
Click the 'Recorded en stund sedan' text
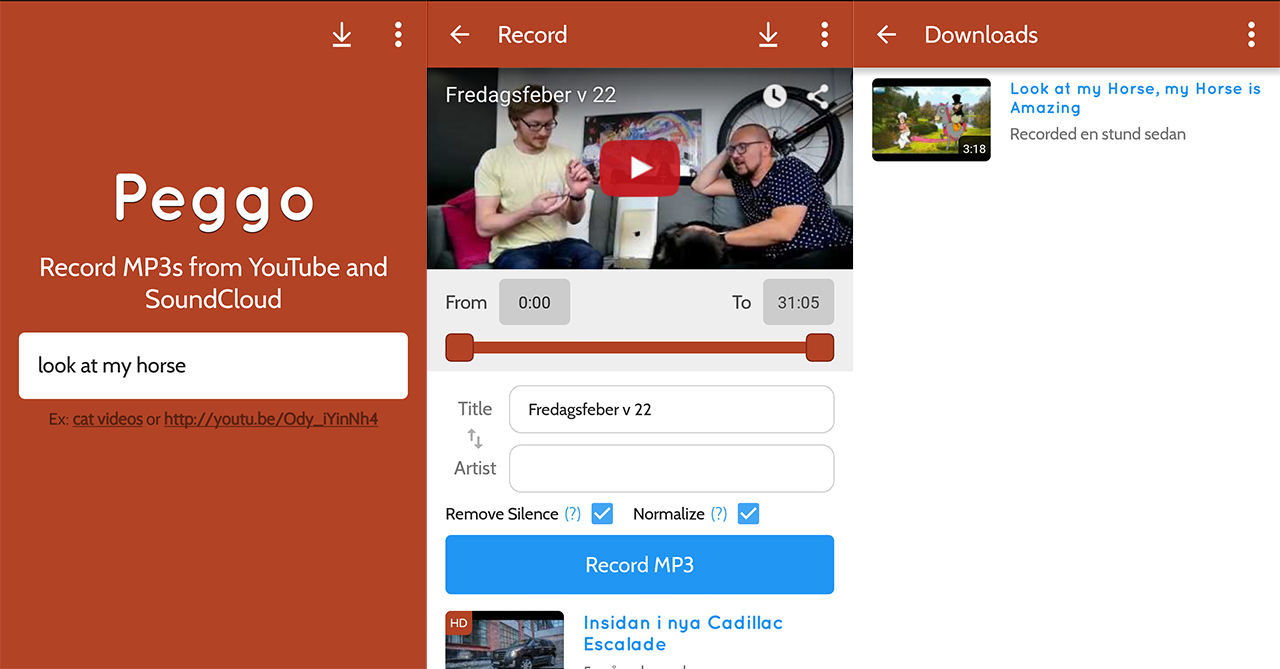click(x=1098, y=134)
